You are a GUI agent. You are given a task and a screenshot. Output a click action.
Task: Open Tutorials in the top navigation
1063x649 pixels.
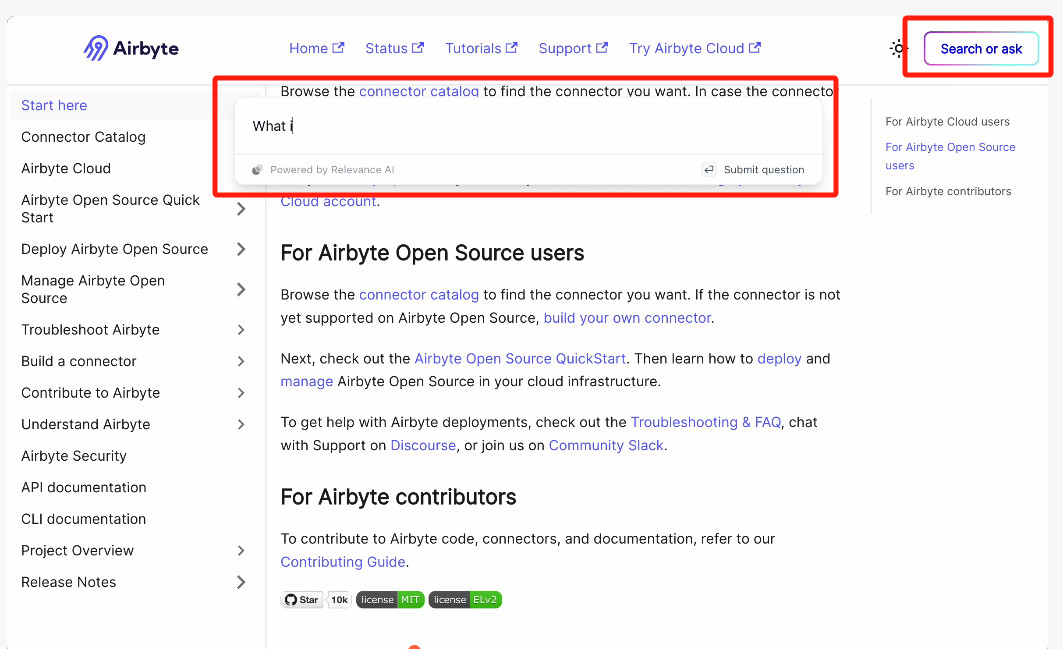click(x=481, y=48)
